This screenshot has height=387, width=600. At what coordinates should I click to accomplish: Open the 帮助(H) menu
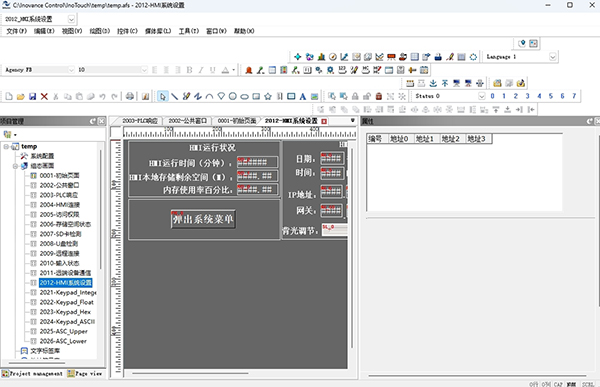point(244,31)
